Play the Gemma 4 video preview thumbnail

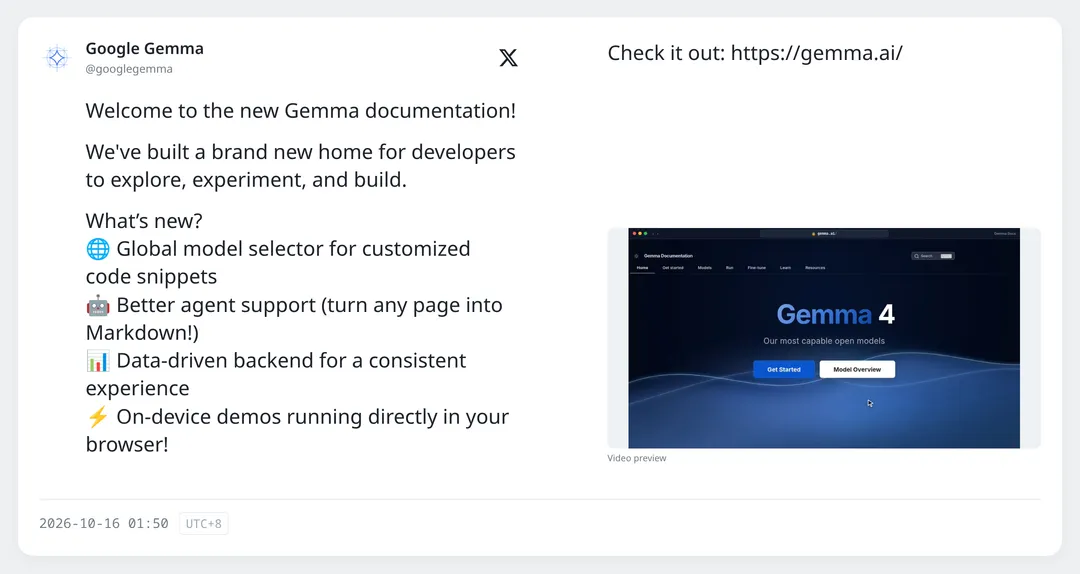click(x=824, y=338)
